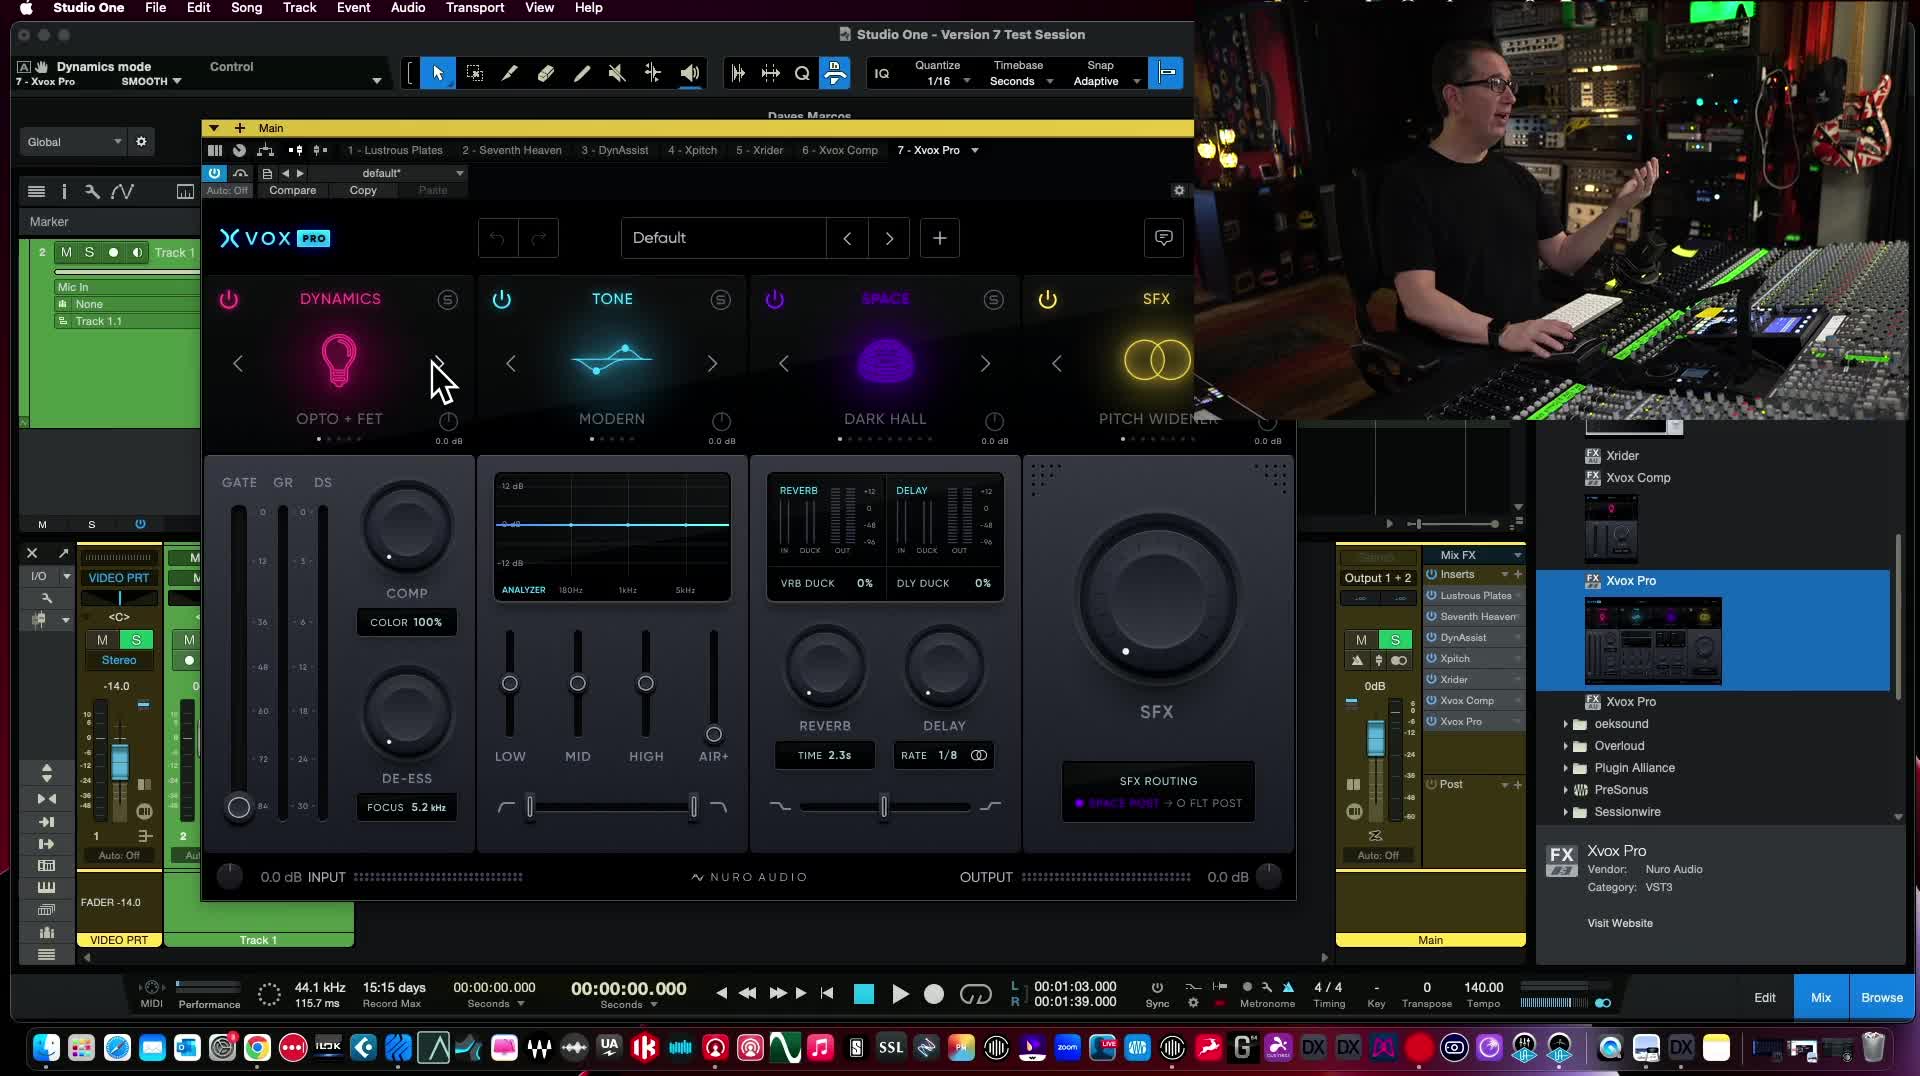Click the AIR+ slider handle
This screenshot has height=1076, width=1920.
pyautogui.click(x=714, y=734)
